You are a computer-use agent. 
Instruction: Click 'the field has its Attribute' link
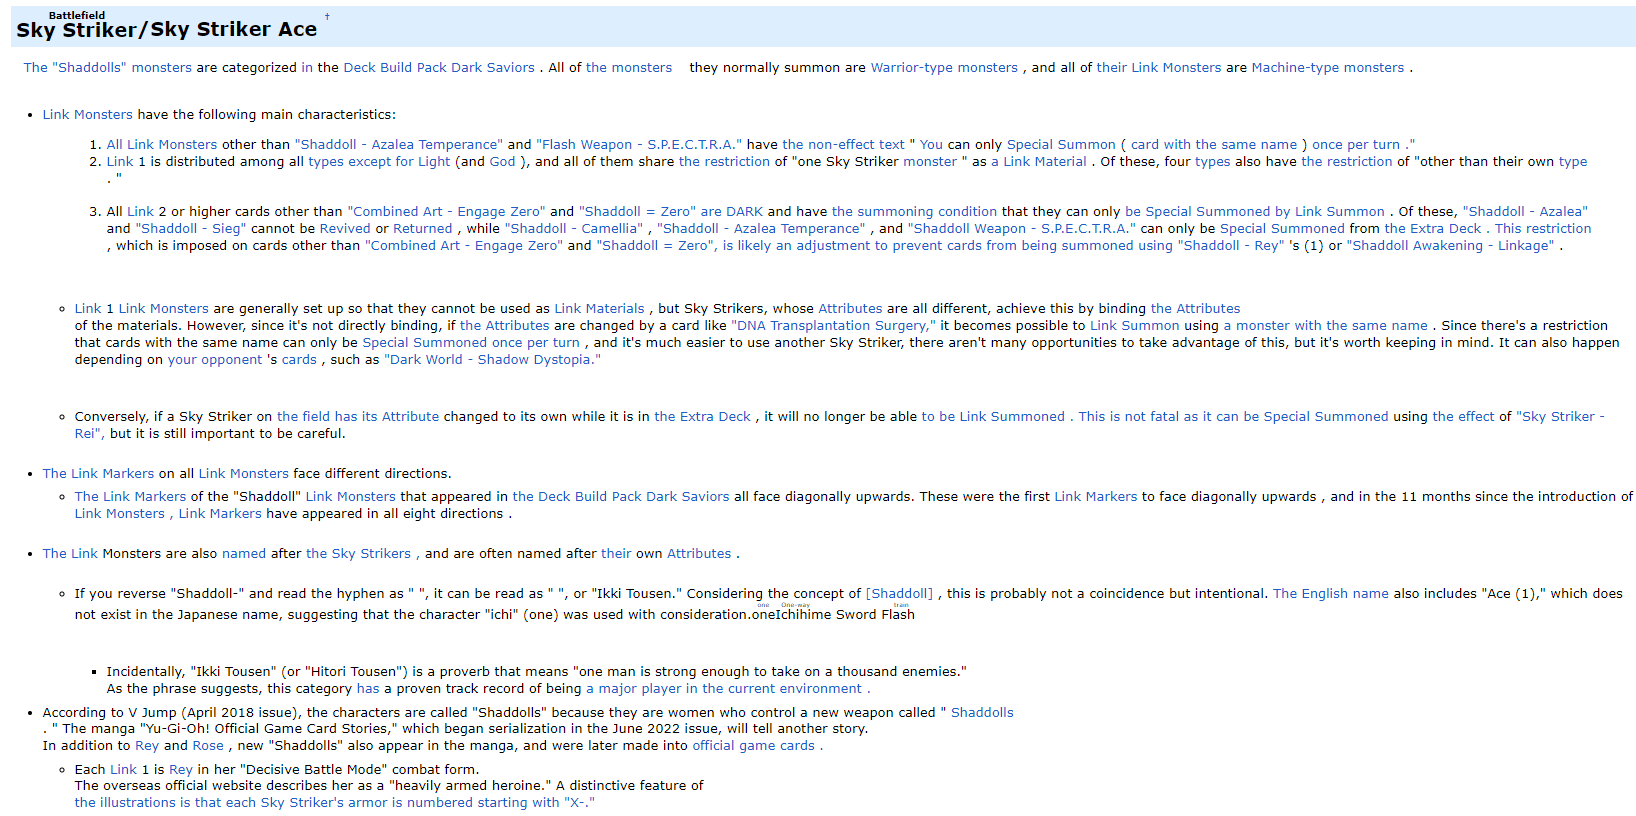358,417
